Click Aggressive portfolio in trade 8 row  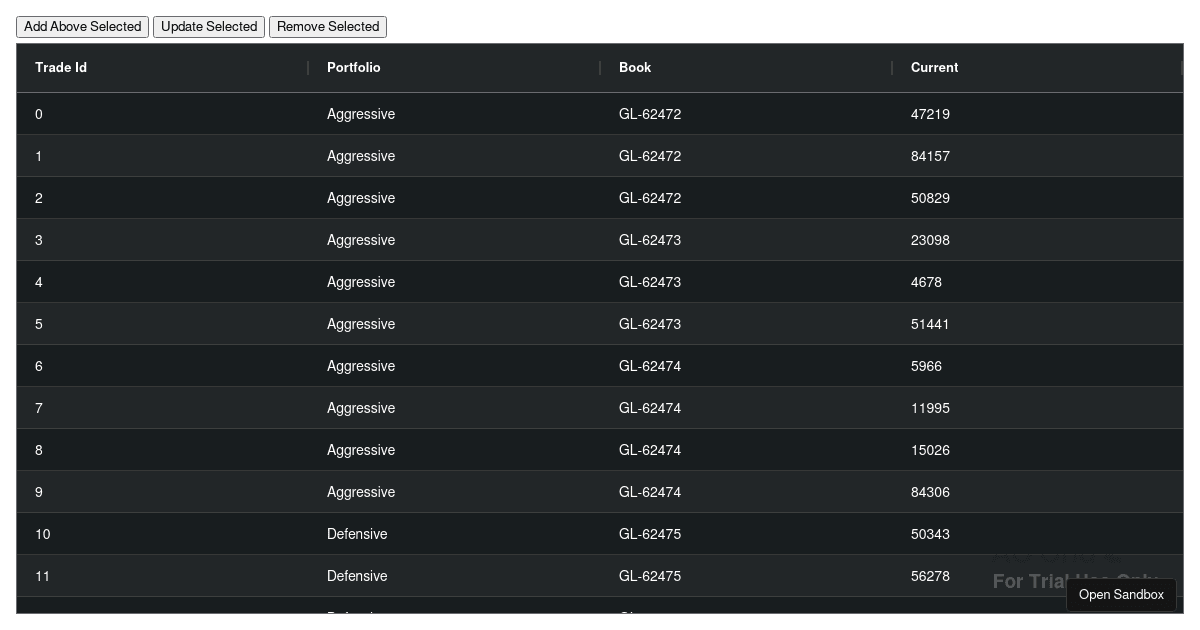pyautogui.click(x=361, y=450)
